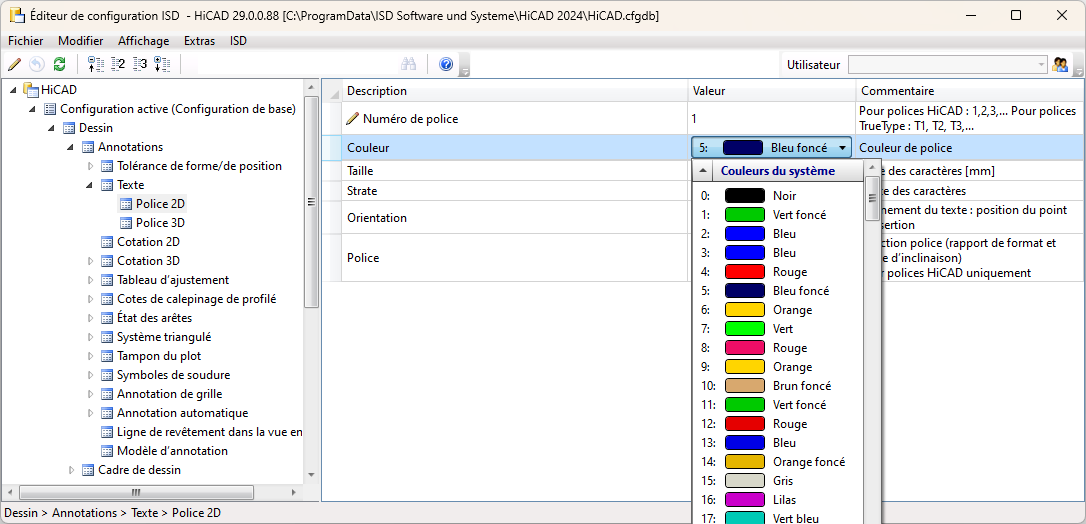Open the Utilisateur combo box
This screenshot has height=524, width=1086.
948,64
